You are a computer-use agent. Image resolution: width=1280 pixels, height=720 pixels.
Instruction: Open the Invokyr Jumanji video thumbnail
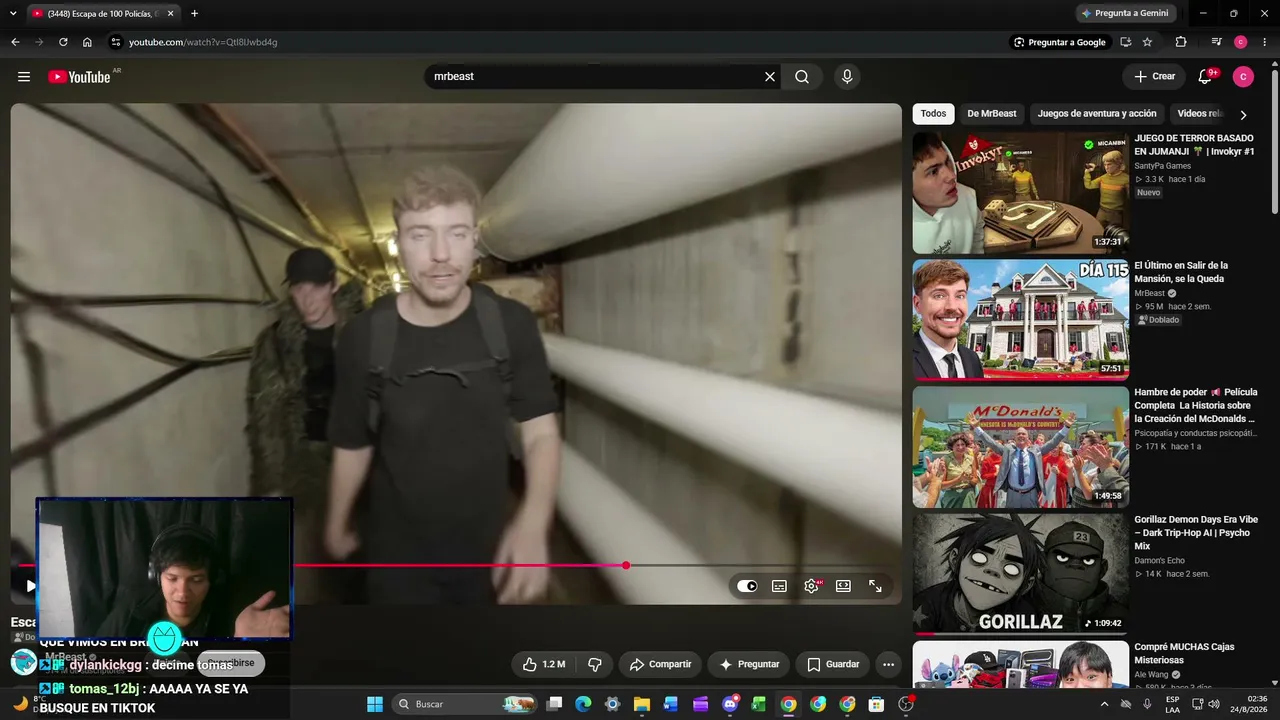click(x=1020, y=193)
